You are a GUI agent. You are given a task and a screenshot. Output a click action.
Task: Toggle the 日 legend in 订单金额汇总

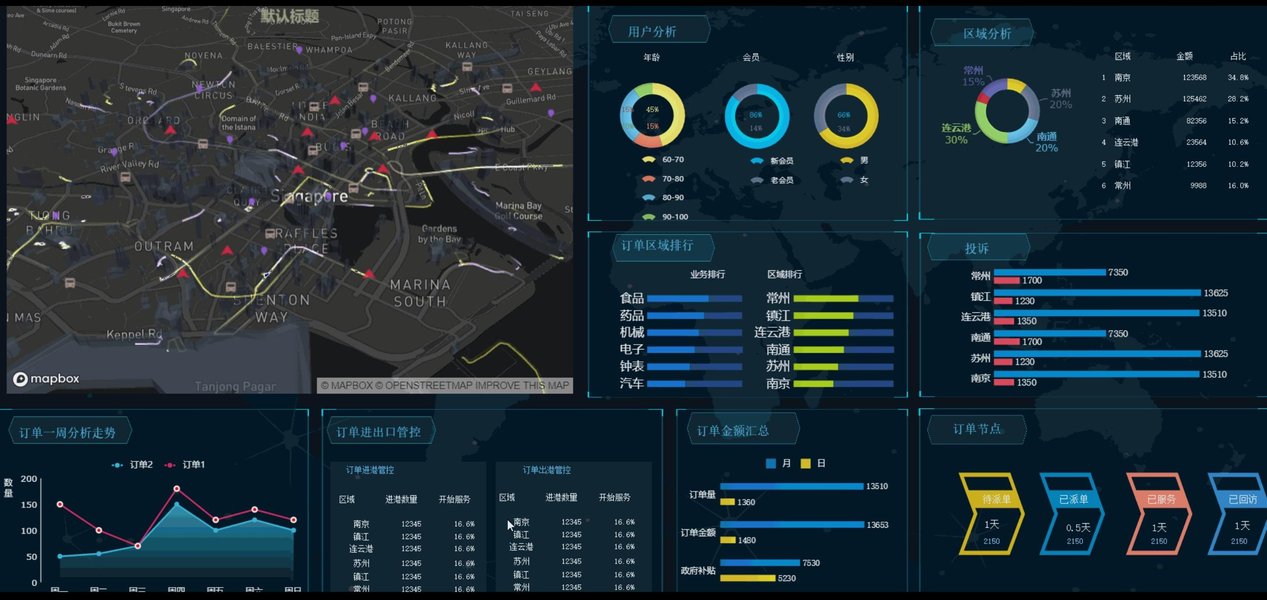pos(813,464)
